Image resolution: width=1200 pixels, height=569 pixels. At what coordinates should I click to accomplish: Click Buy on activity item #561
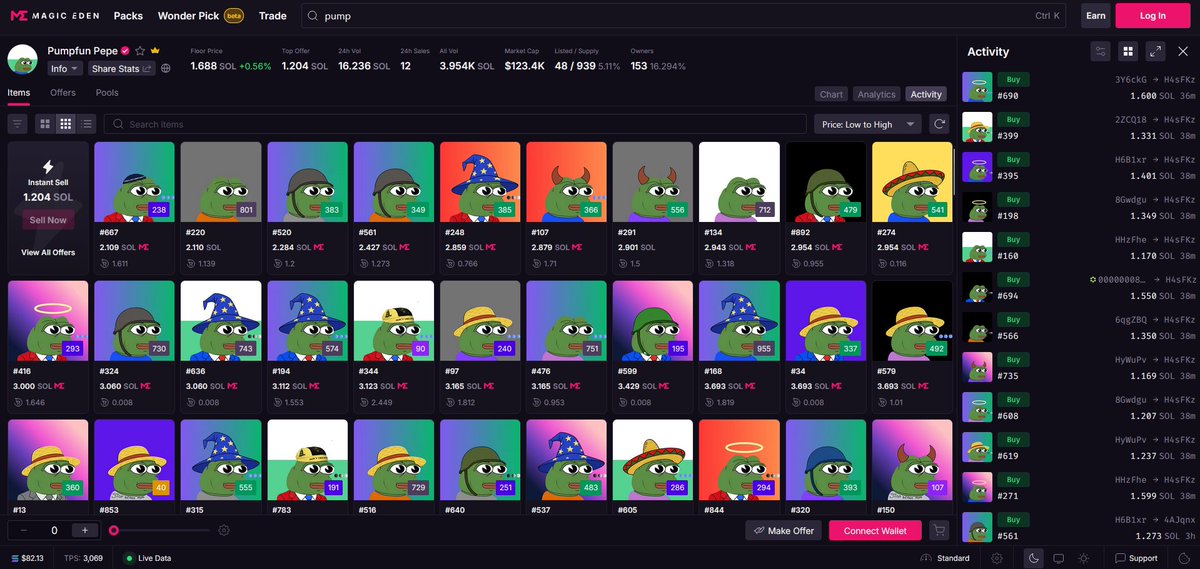[1013, 519]
